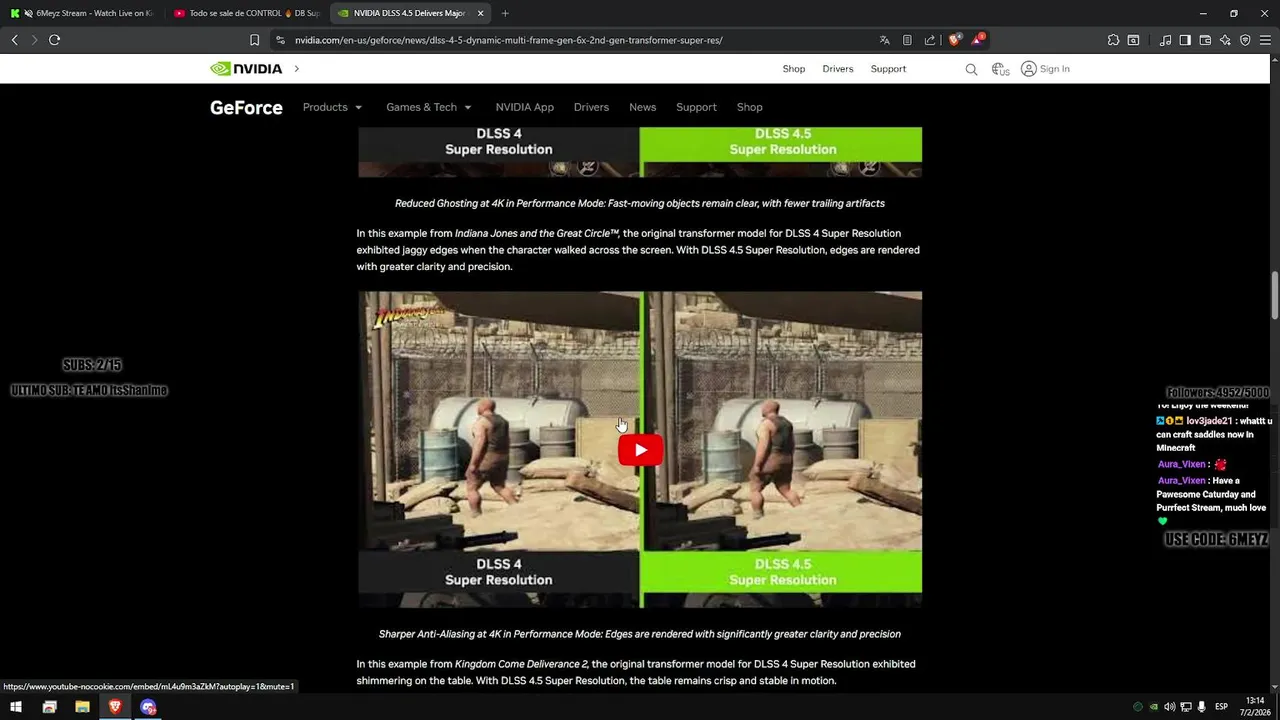Open Drivers in GeForce nav bar

[591, 107]
